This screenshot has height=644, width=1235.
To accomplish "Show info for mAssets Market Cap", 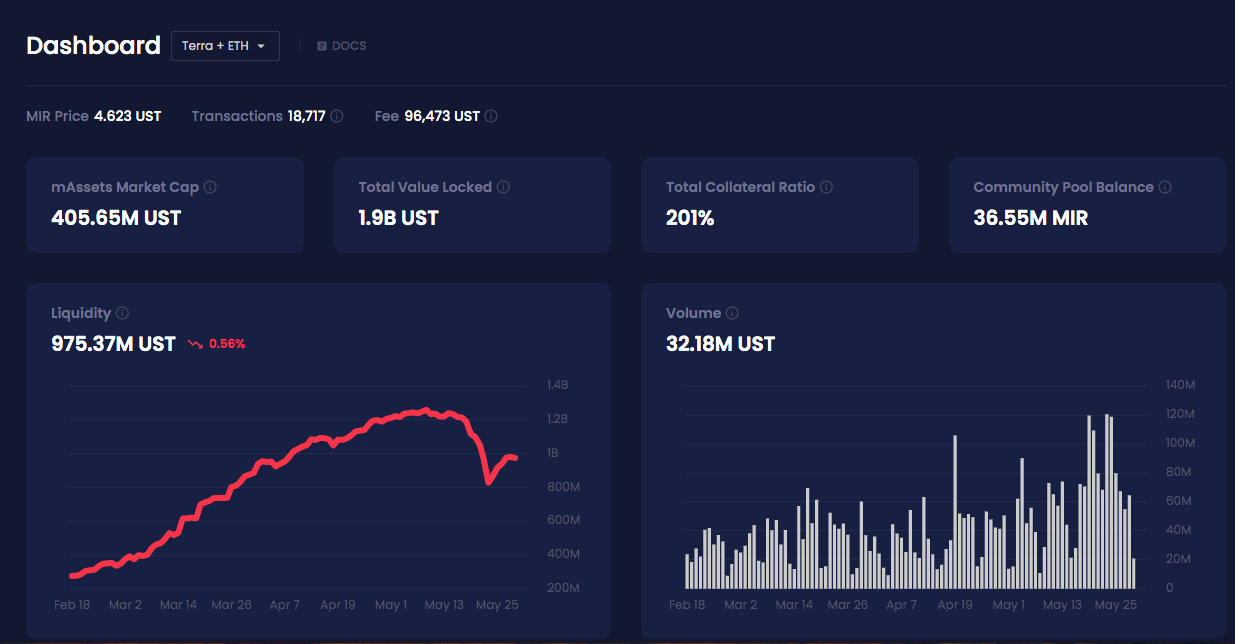I will pos(210,187).
